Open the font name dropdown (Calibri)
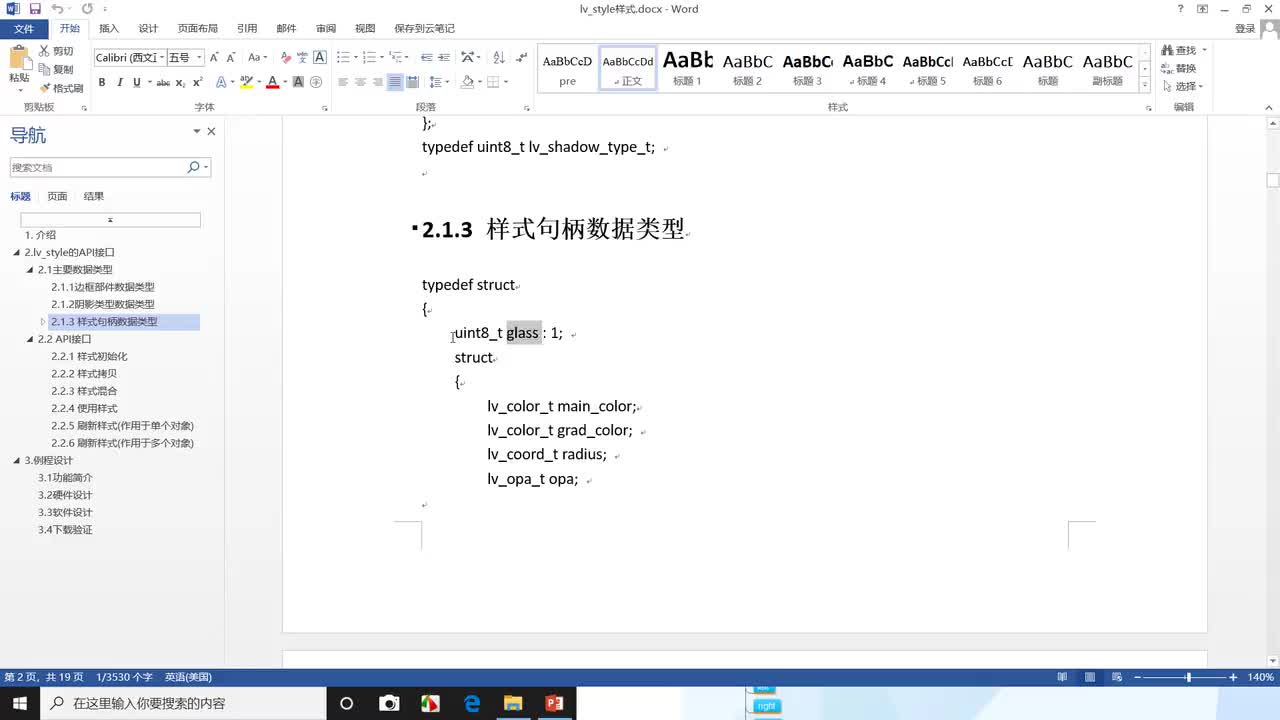The image size is (1280, 720). 161,58
